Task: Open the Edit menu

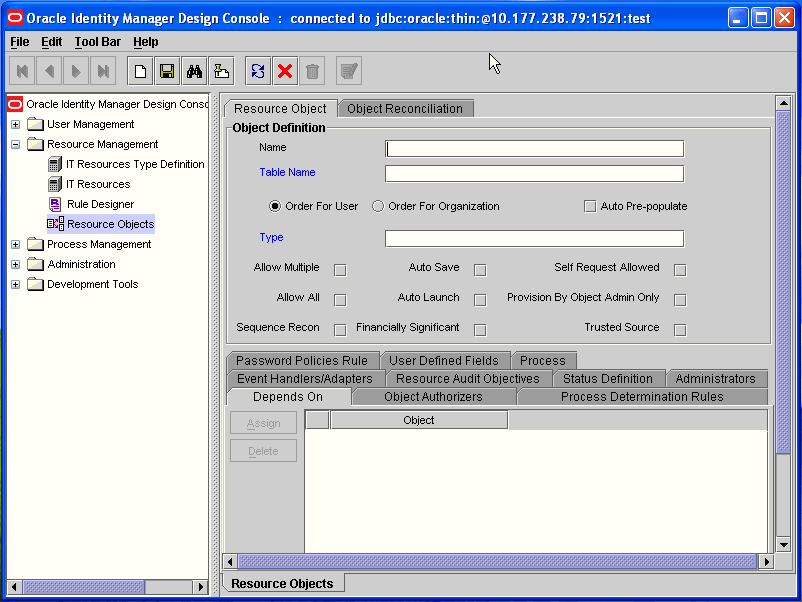Action: click(52, 42)
